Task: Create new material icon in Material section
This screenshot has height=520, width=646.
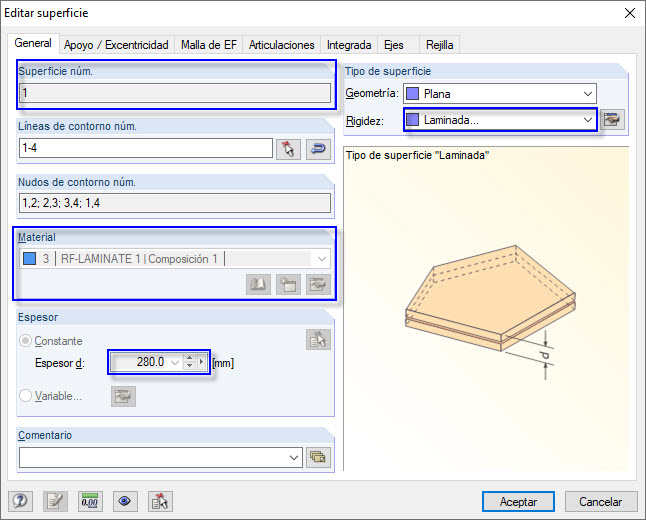Action: 288,284
